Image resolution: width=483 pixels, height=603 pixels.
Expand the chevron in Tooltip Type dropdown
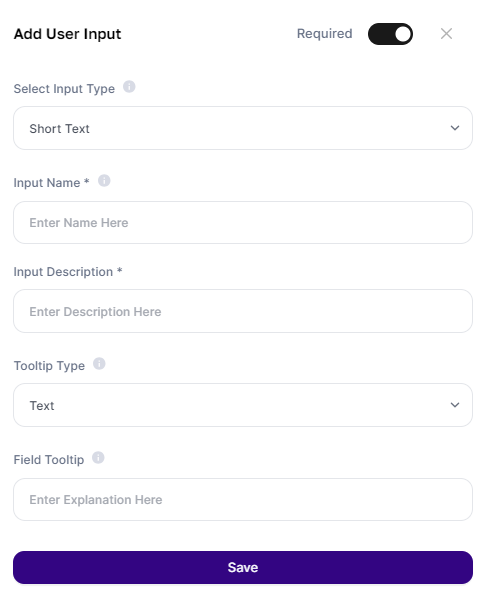[455, 405]
